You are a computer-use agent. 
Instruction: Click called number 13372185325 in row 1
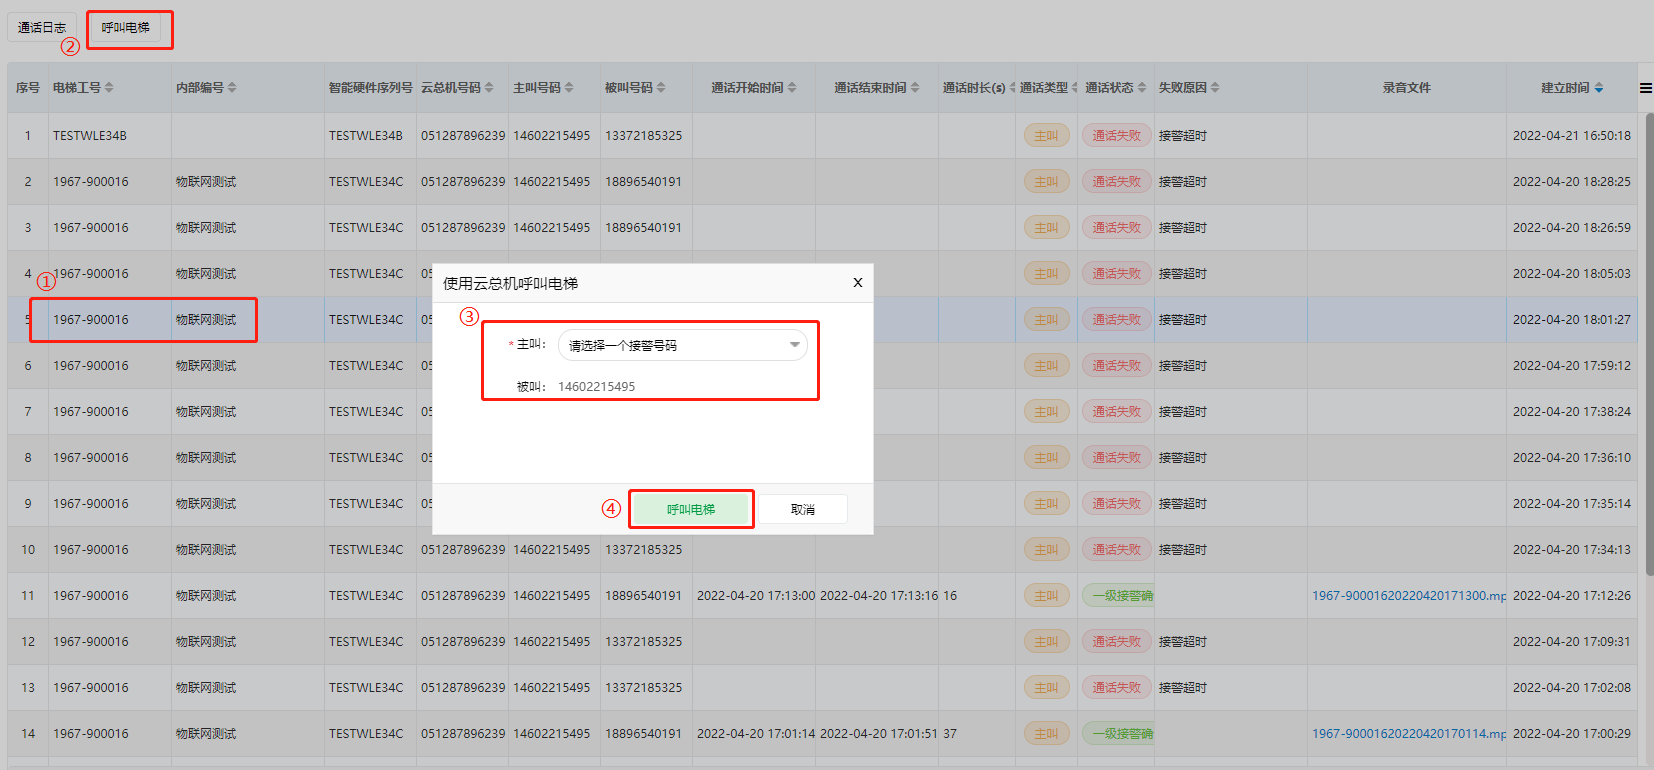tap(643, 136)
